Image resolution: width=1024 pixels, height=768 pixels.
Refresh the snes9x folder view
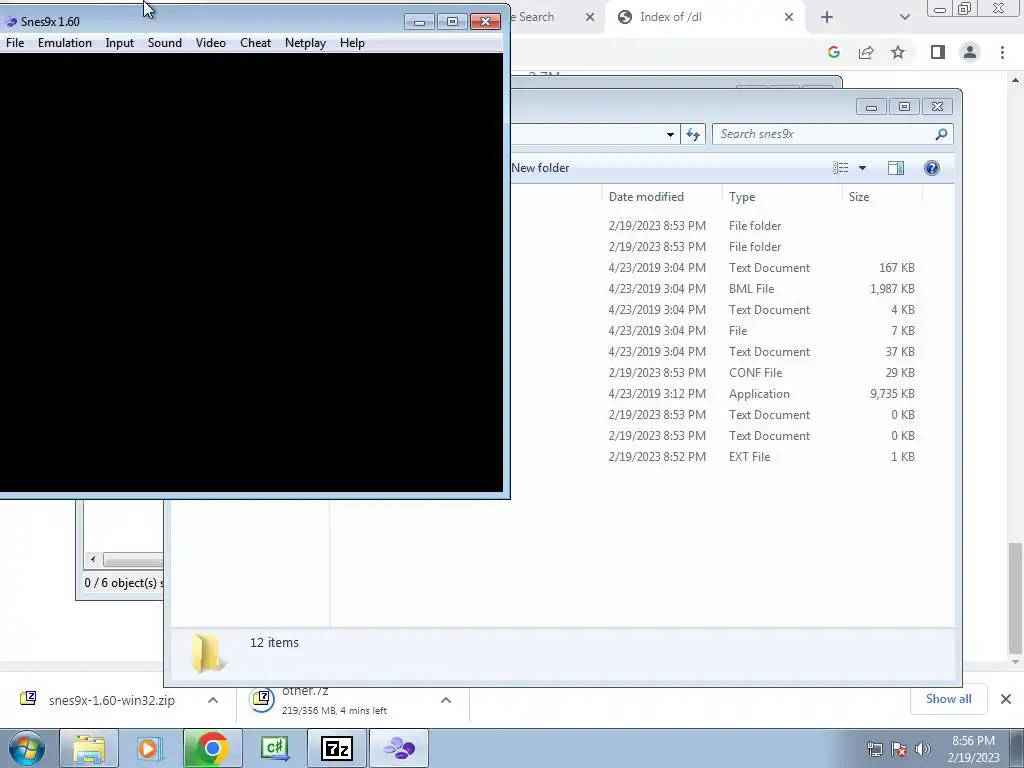tap(693, 135)
